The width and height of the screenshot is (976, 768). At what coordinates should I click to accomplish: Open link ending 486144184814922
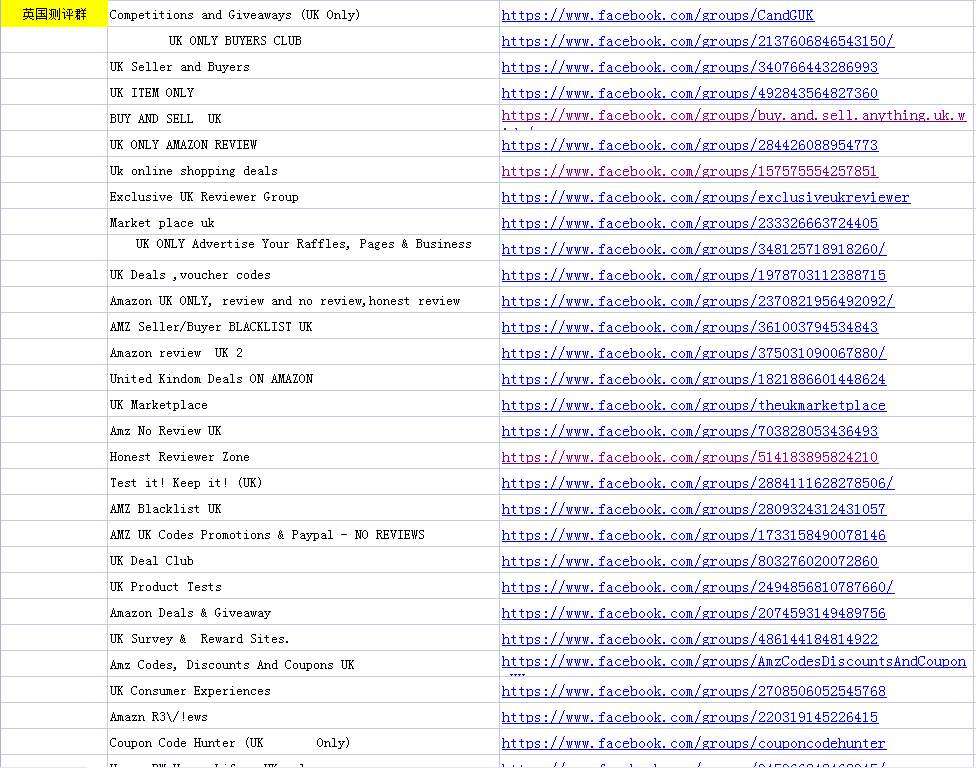690,639
